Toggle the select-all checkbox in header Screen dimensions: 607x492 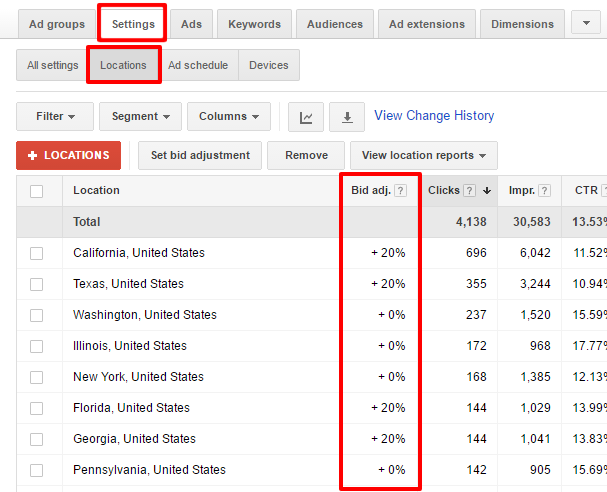pos(37,191)
